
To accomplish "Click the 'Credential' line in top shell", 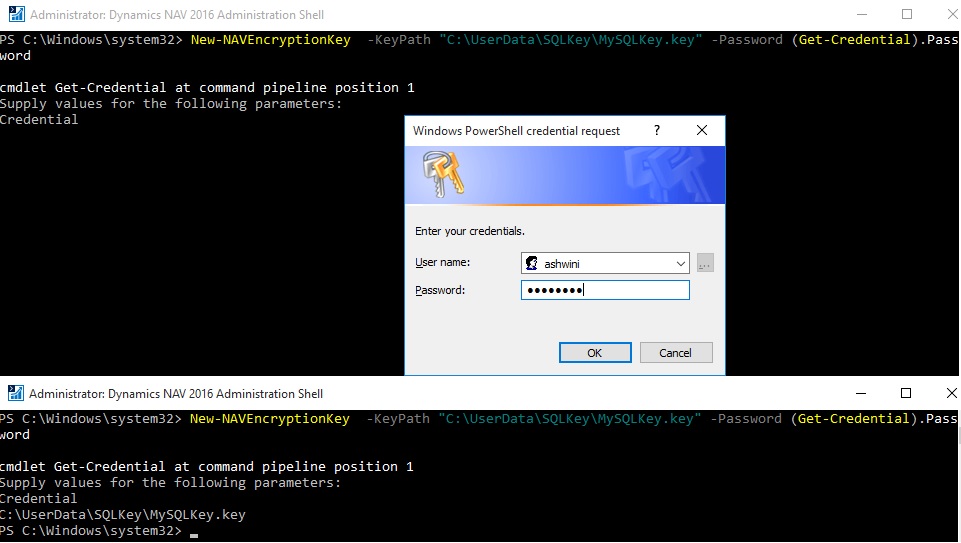I will 39,120.
